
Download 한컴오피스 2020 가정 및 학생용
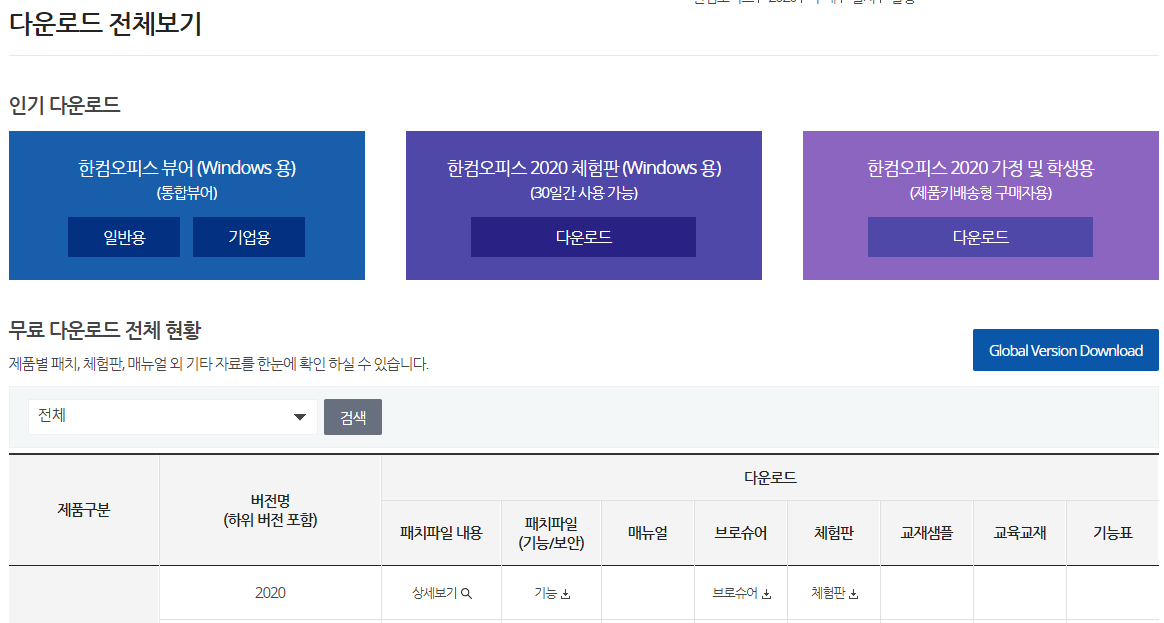tap(980, 237)
